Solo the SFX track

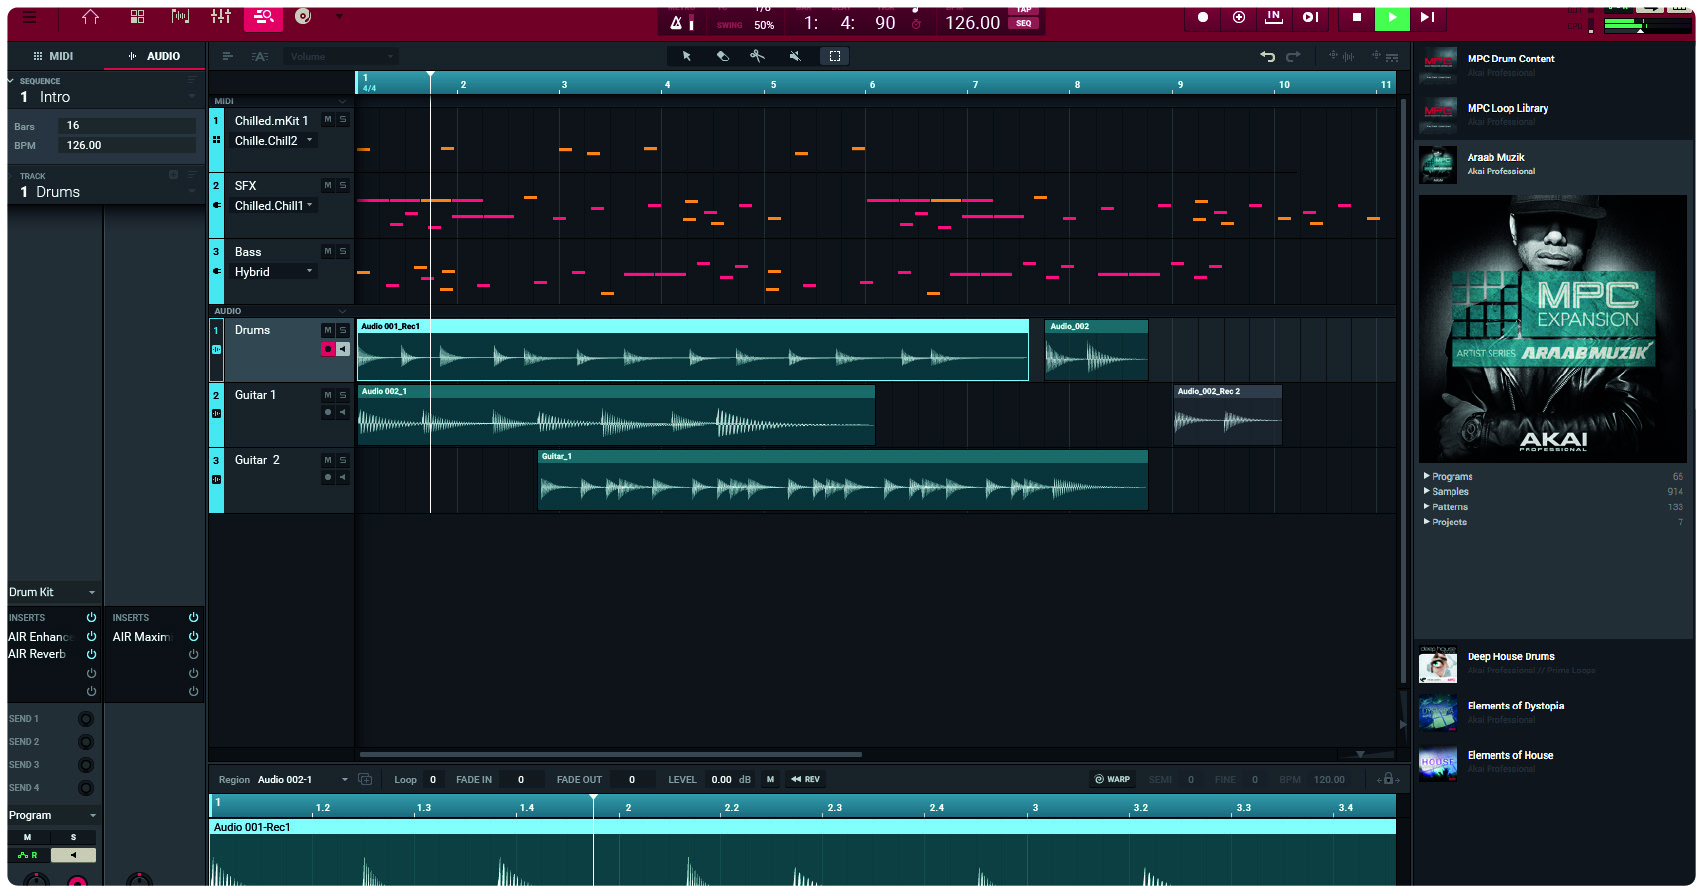343,185
